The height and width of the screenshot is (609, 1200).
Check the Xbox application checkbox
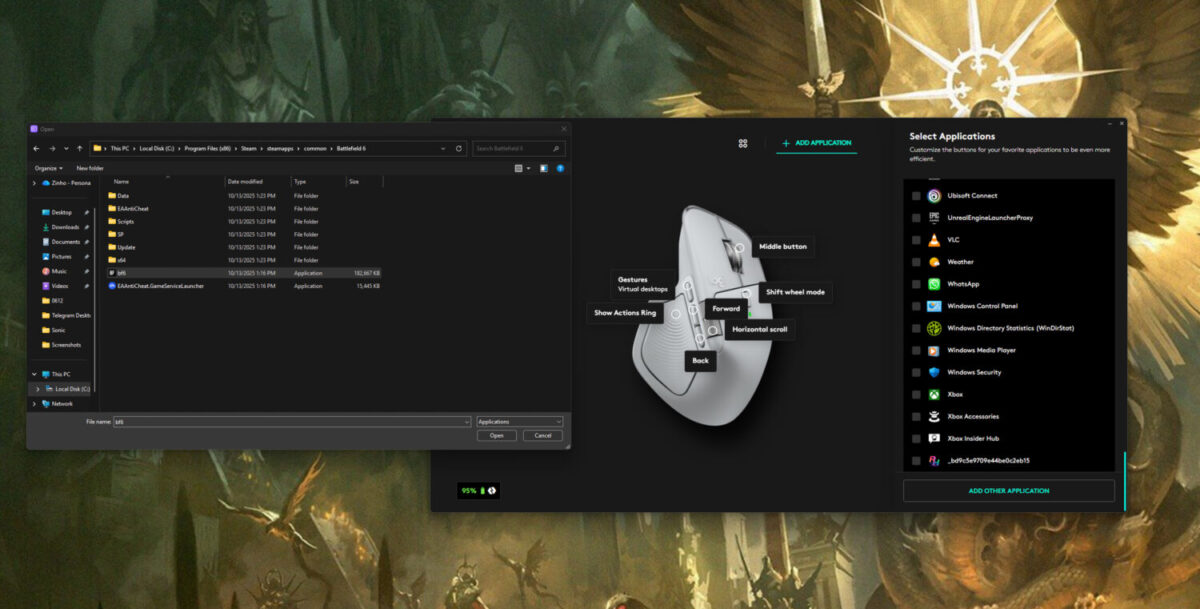point(916,395)
